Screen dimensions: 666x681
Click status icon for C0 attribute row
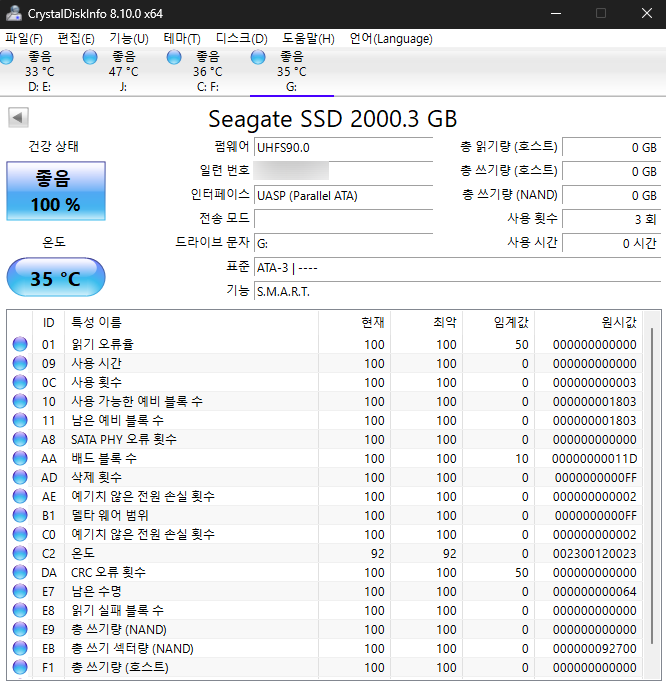coord(20,534)
